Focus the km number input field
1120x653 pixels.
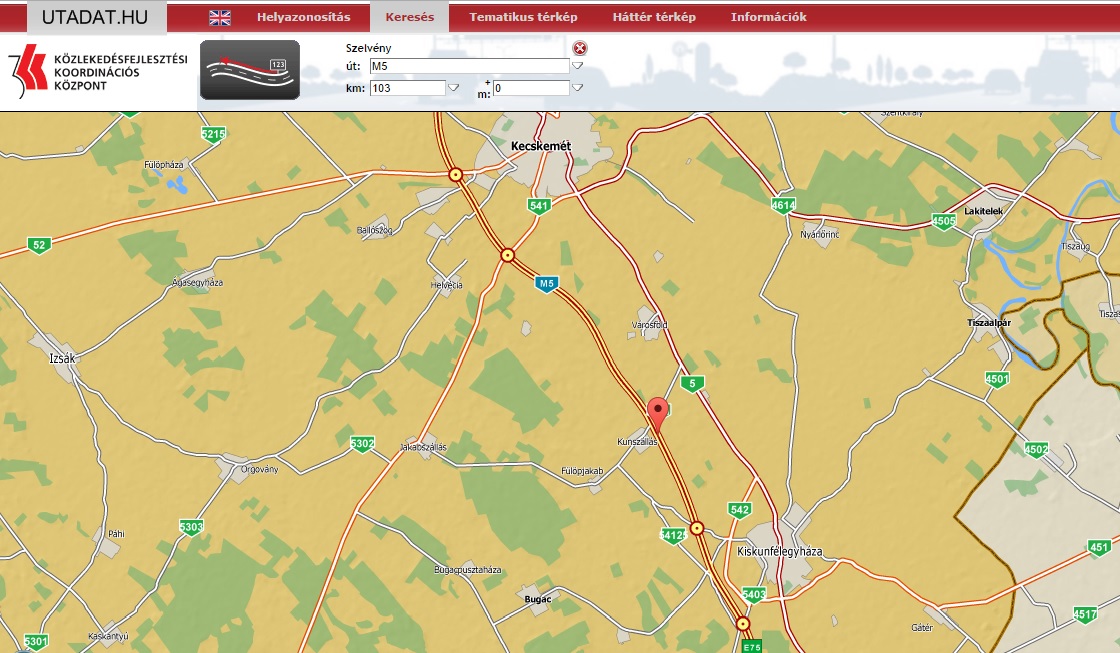pos(406,88)
